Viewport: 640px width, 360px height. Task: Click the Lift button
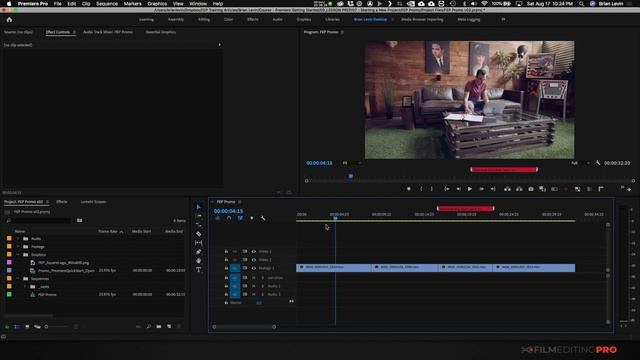coord(507,189)
